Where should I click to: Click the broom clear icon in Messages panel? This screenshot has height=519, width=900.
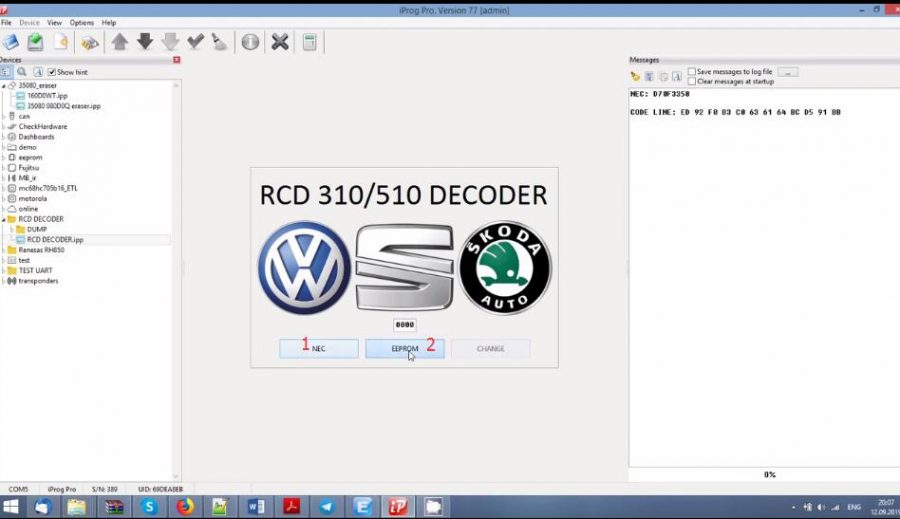[635, 76]
